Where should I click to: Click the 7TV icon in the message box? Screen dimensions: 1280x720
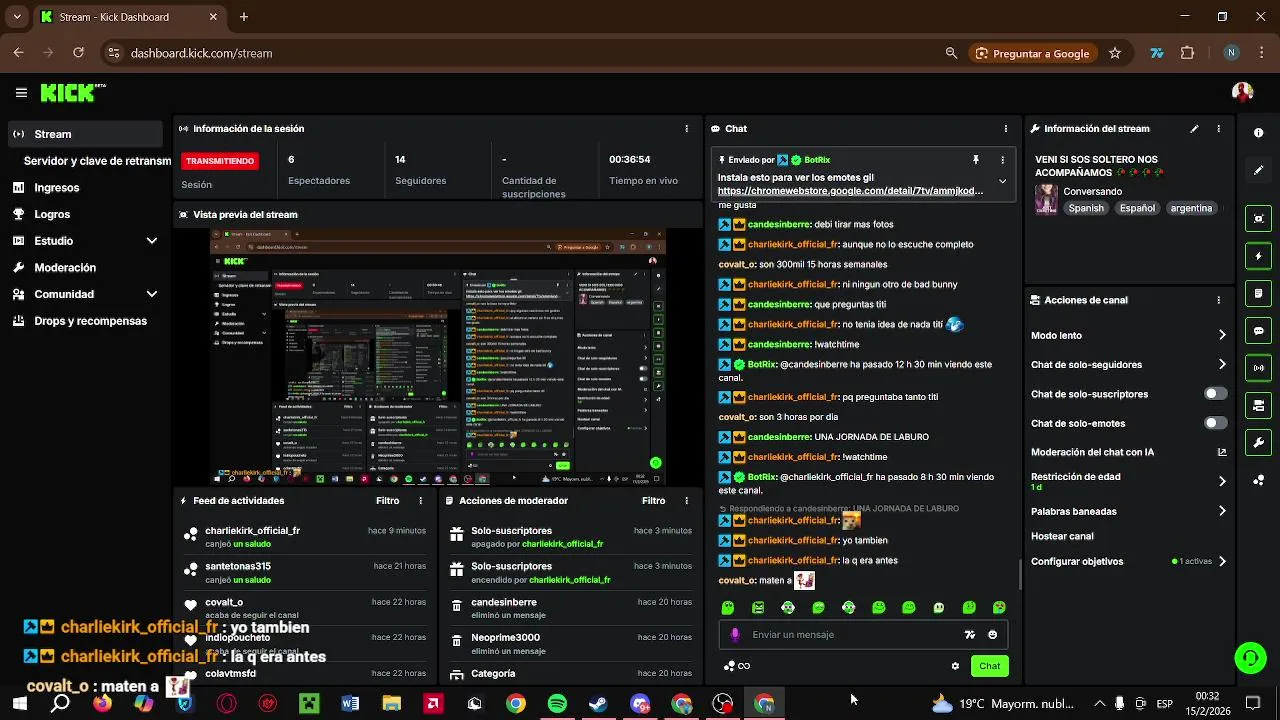(x=969, y=635)
